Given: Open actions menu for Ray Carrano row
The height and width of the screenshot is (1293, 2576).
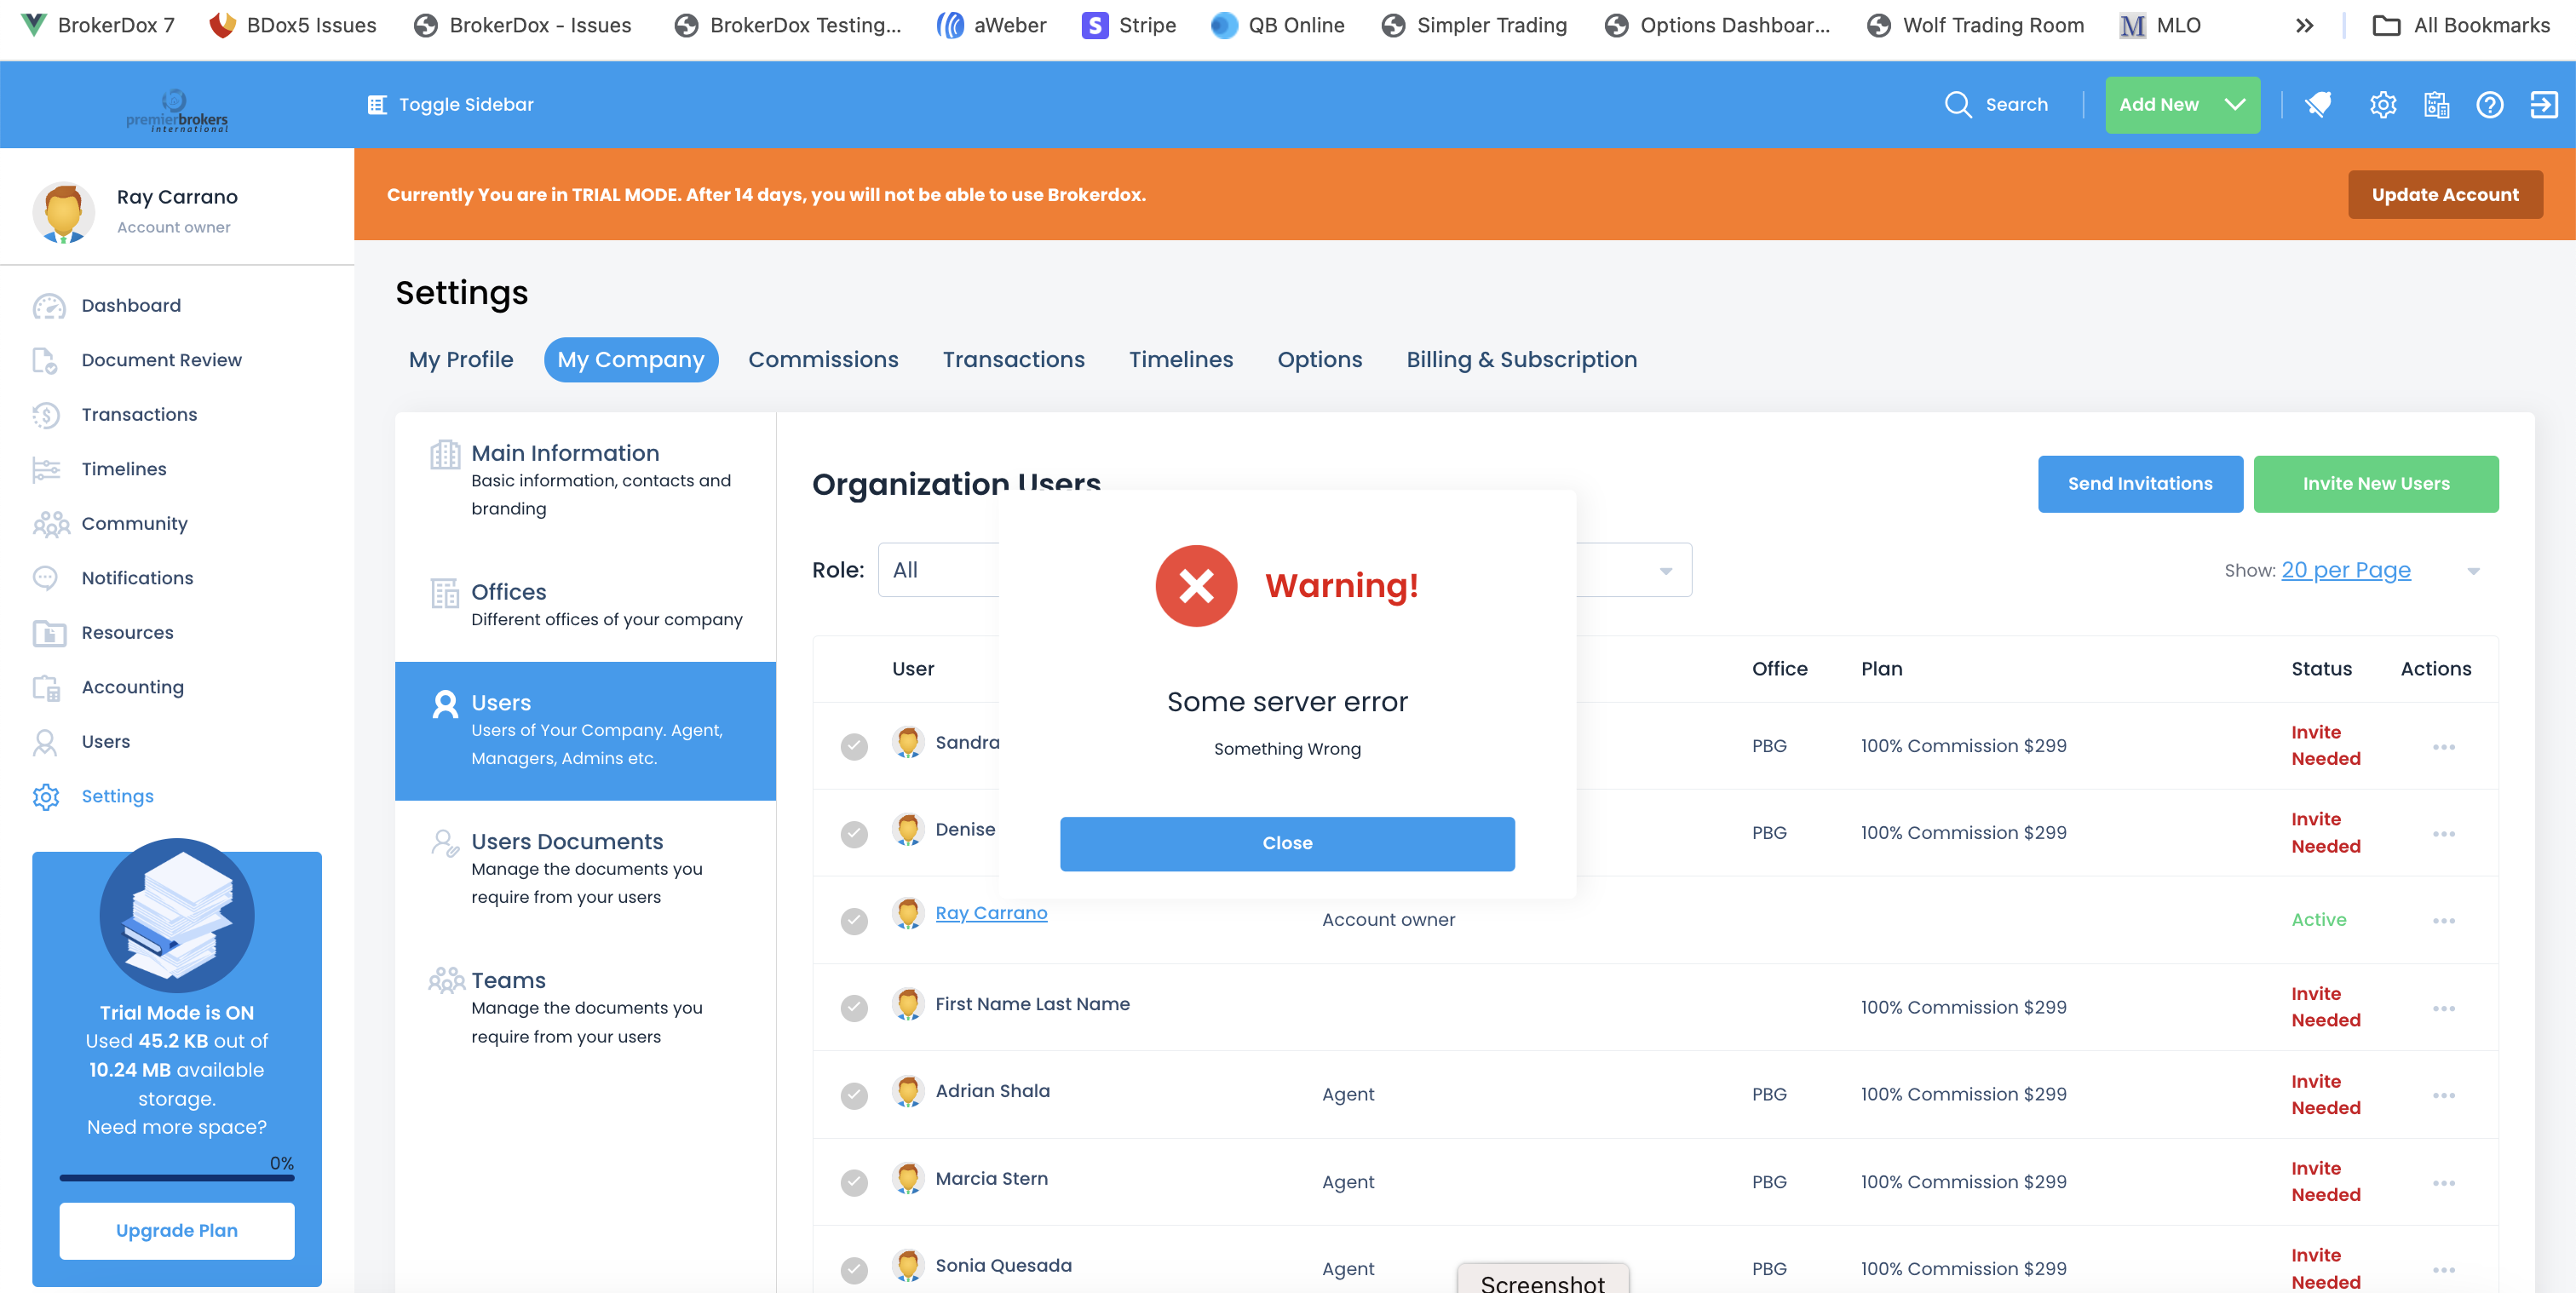Looking at the screenshot, I should pos(2444,921).
